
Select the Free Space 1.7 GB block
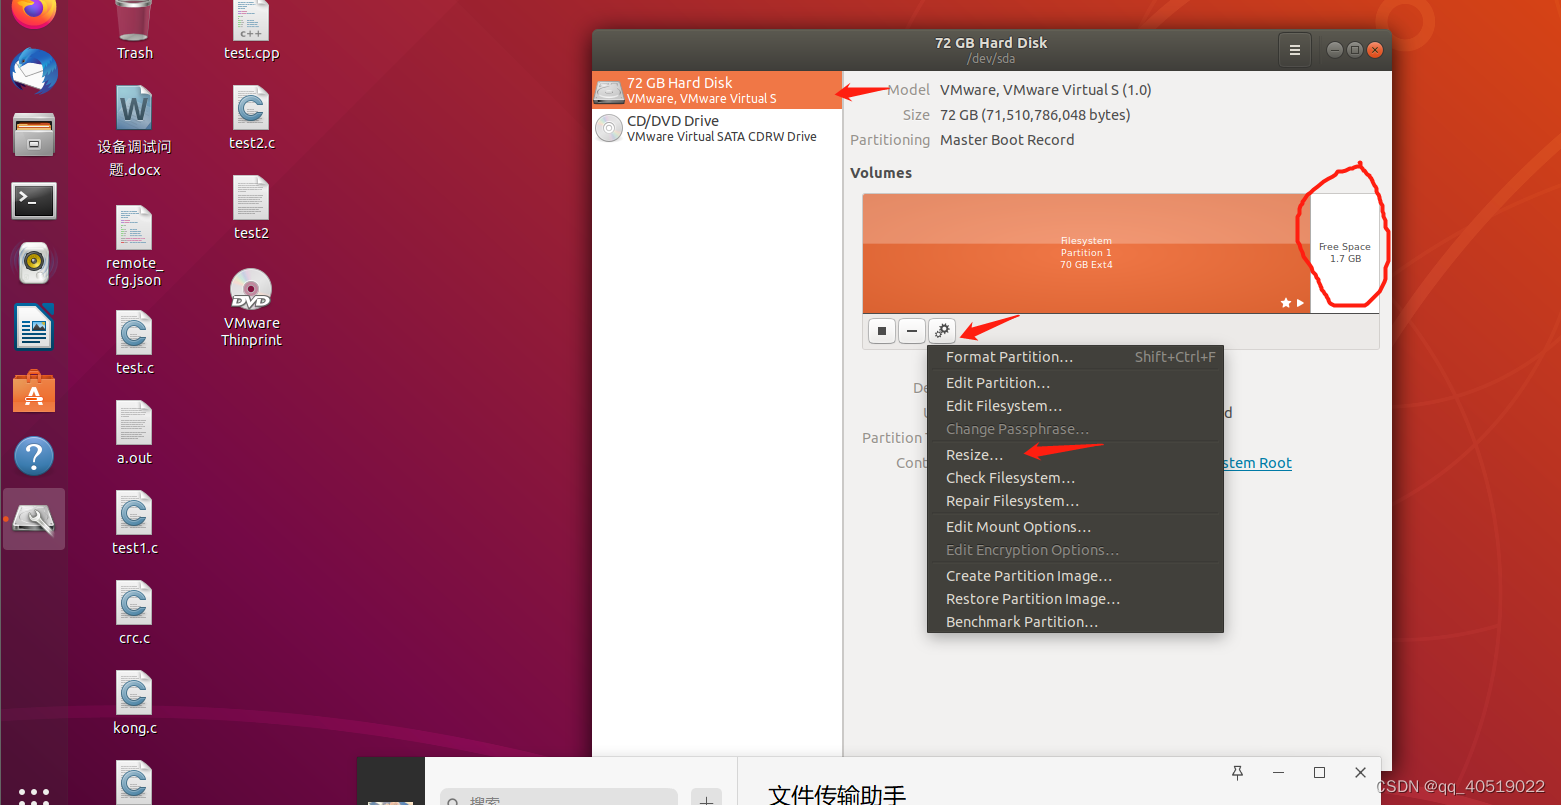[x=1345, y=253]
